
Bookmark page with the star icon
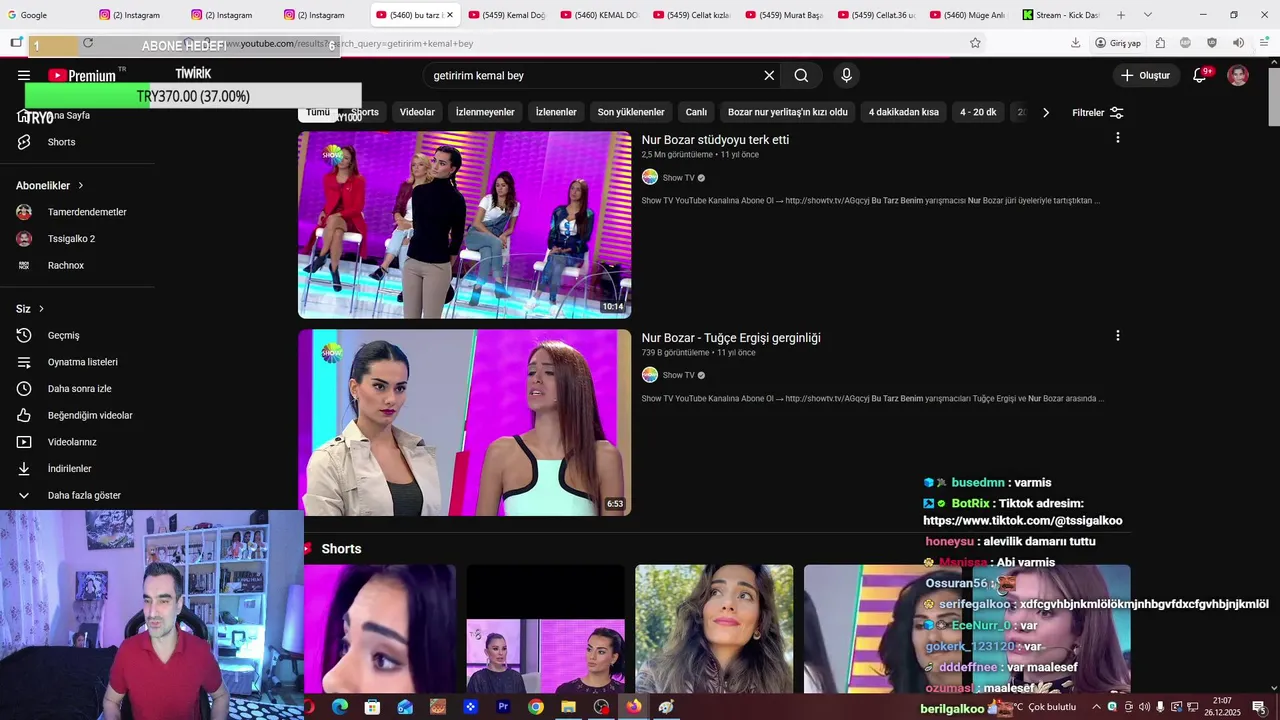[975, 43]
